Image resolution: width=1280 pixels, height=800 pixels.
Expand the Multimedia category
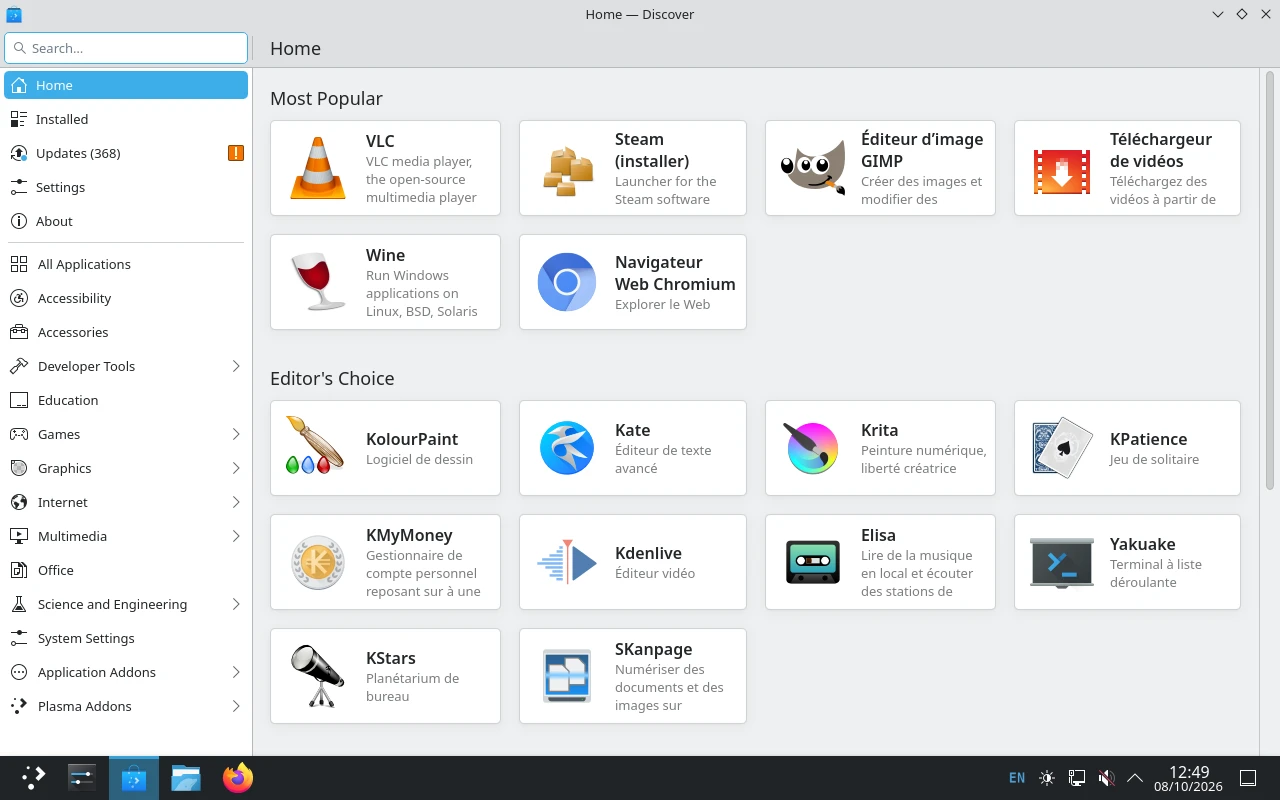click(236, 536)
